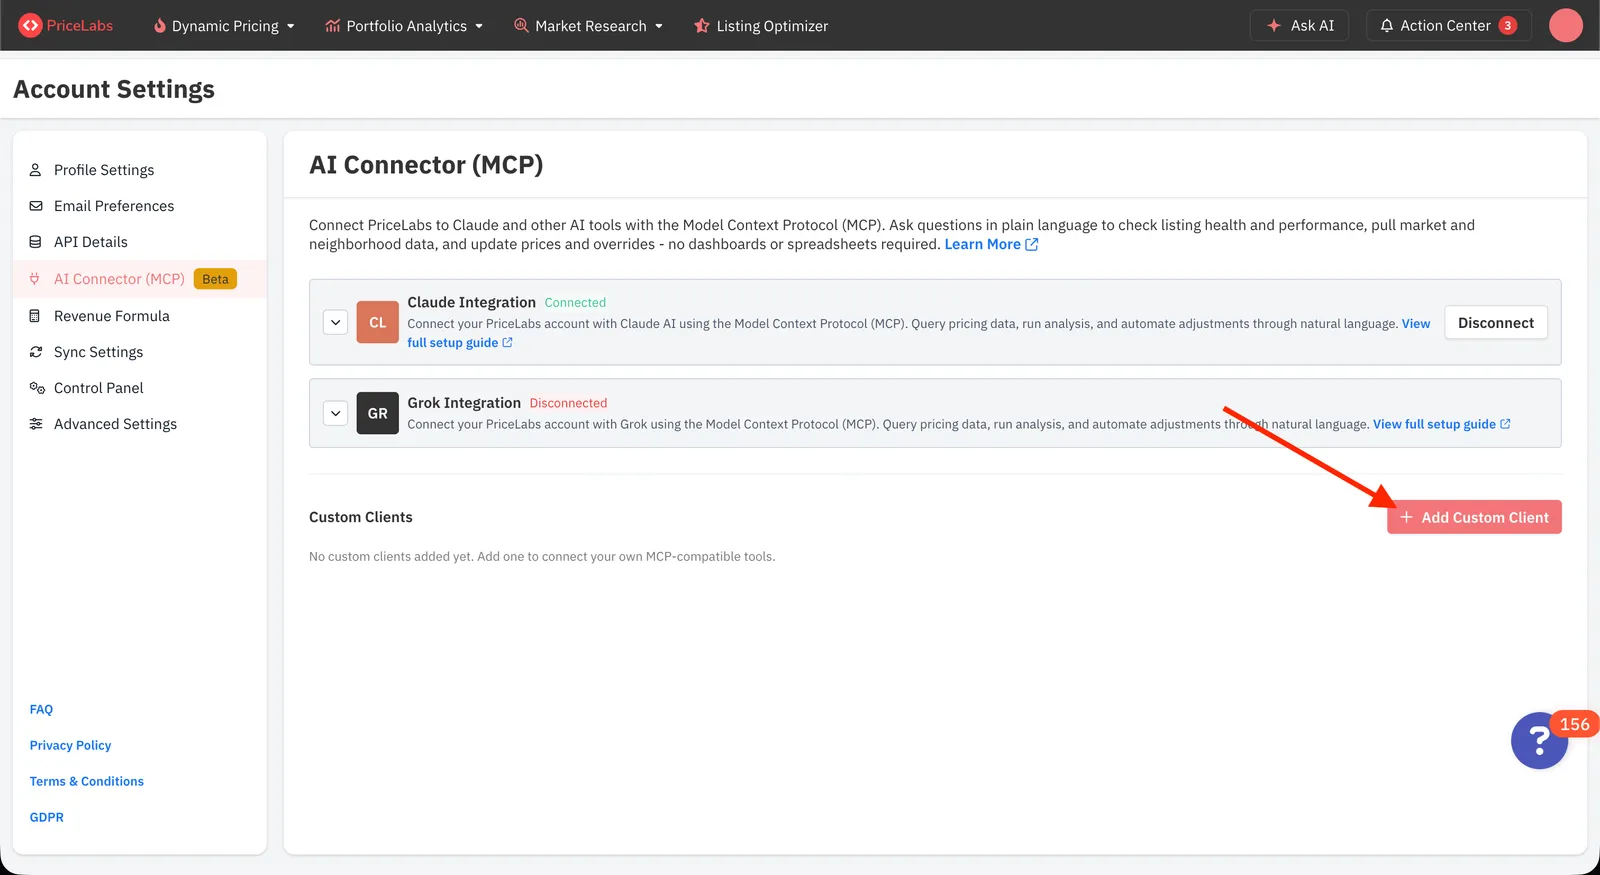Open the Market Research dropdown menu
Image resolution: width=1600 pixels, height=875 pixels.
click(x=589, y=26)
